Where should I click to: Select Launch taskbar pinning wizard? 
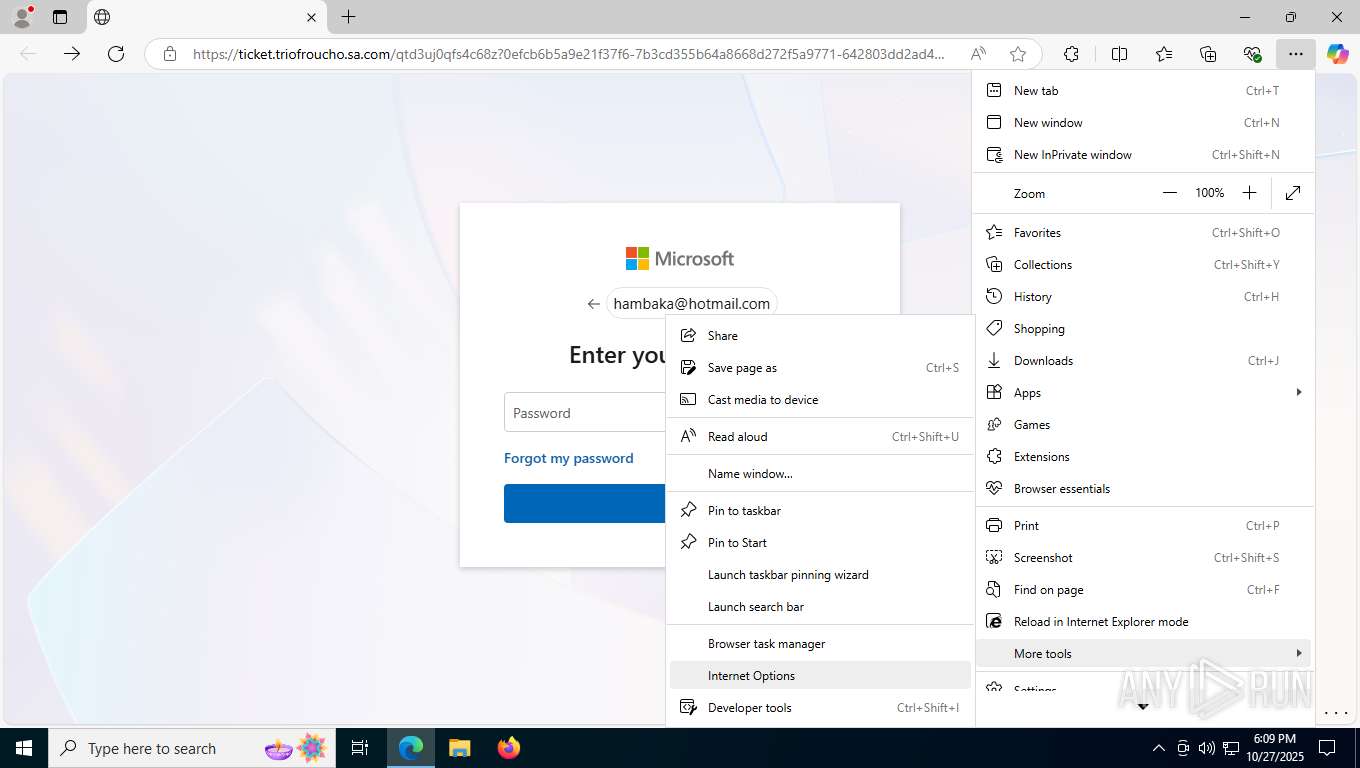click(x=820, y=574)
